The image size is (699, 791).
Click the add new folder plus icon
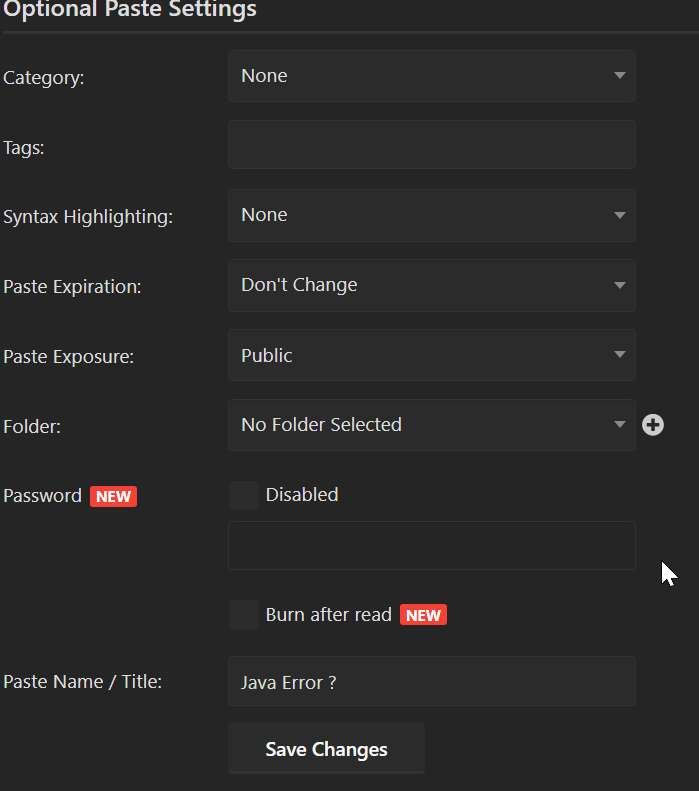point(653,425)
